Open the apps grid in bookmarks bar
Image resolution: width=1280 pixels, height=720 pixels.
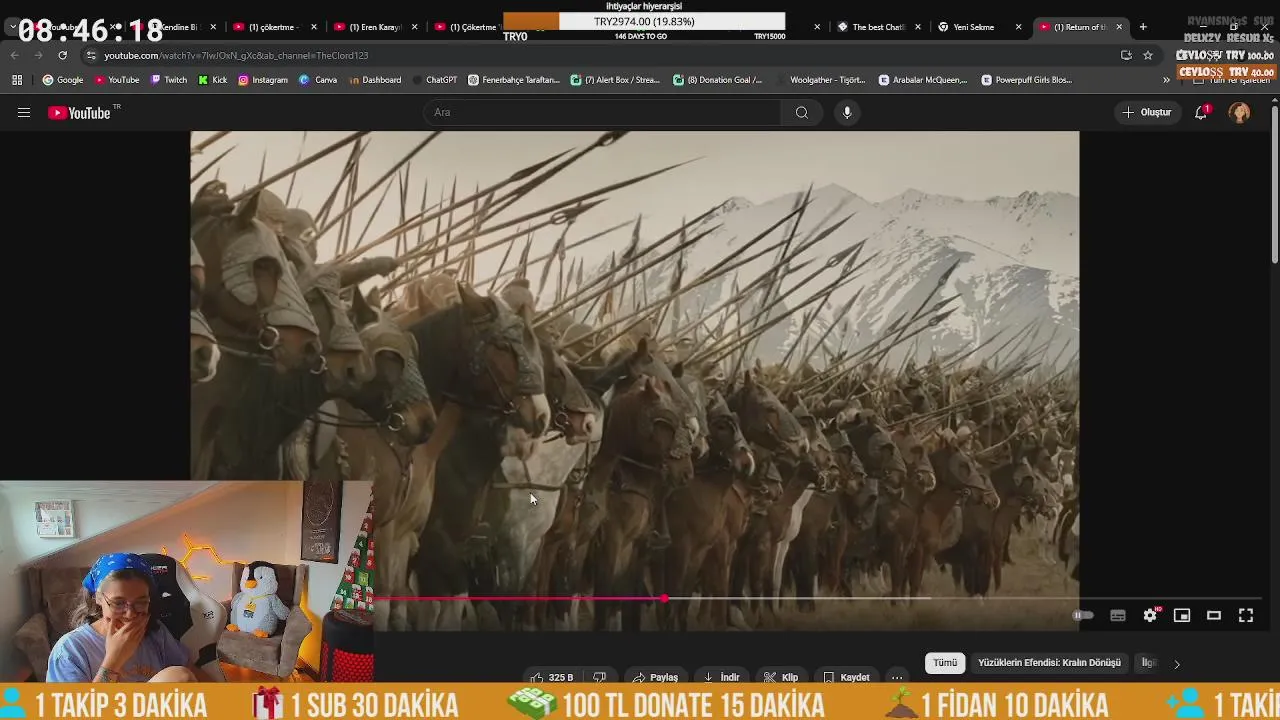(17, 80)
